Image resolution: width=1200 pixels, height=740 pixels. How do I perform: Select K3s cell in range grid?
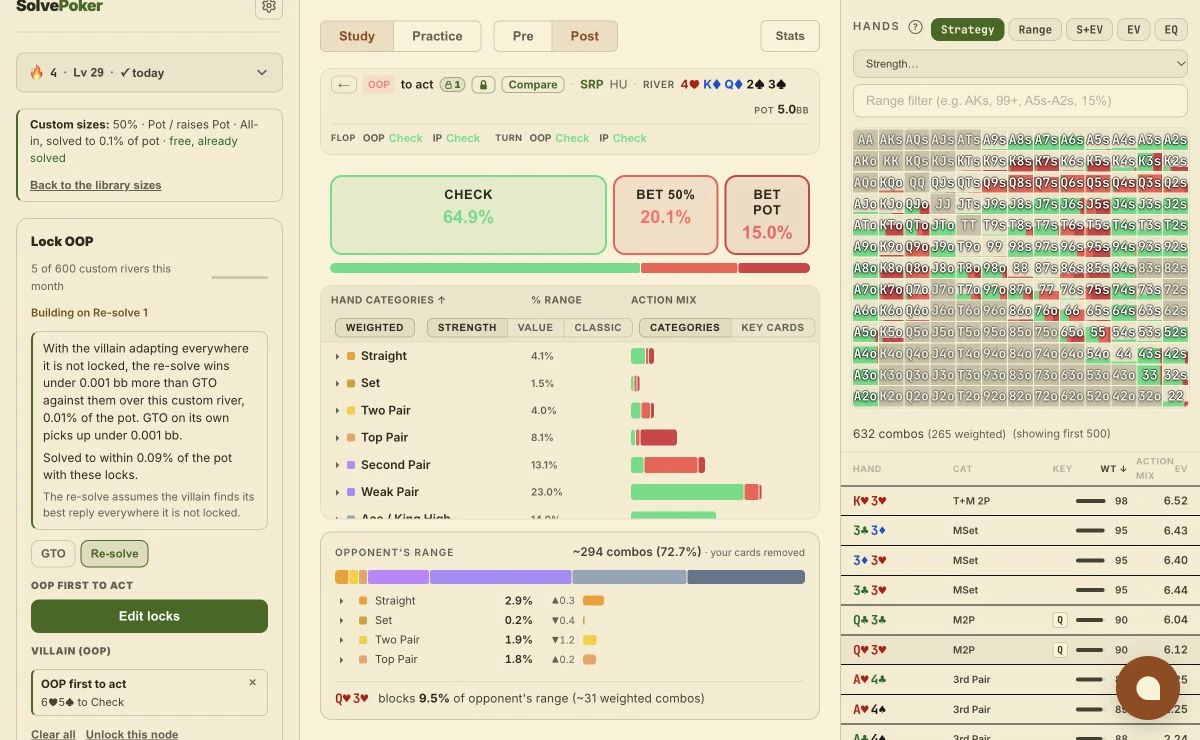1150,161
